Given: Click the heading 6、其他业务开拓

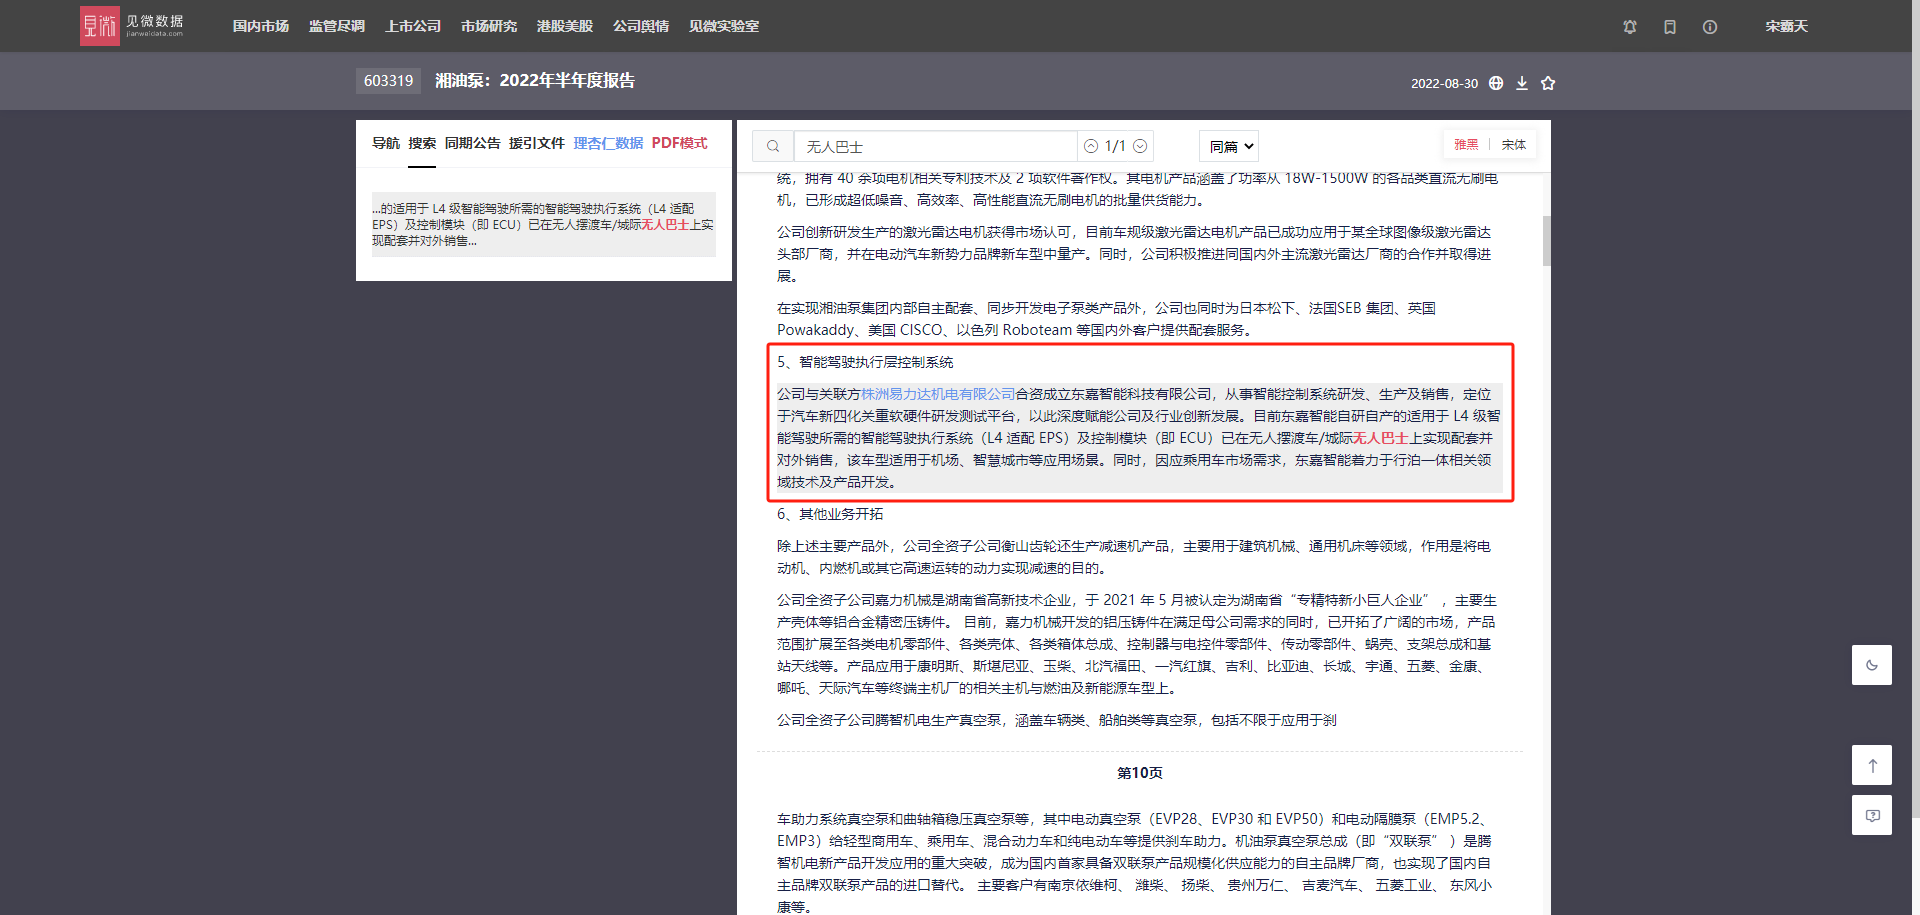Looking at the screenshot, I should (x=830, y=514).
